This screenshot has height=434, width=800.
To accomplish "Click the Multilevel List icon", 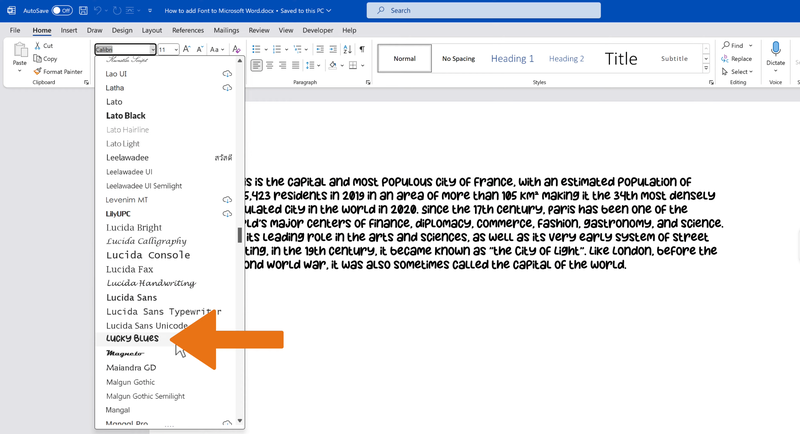I will click(x=297, y=49).
